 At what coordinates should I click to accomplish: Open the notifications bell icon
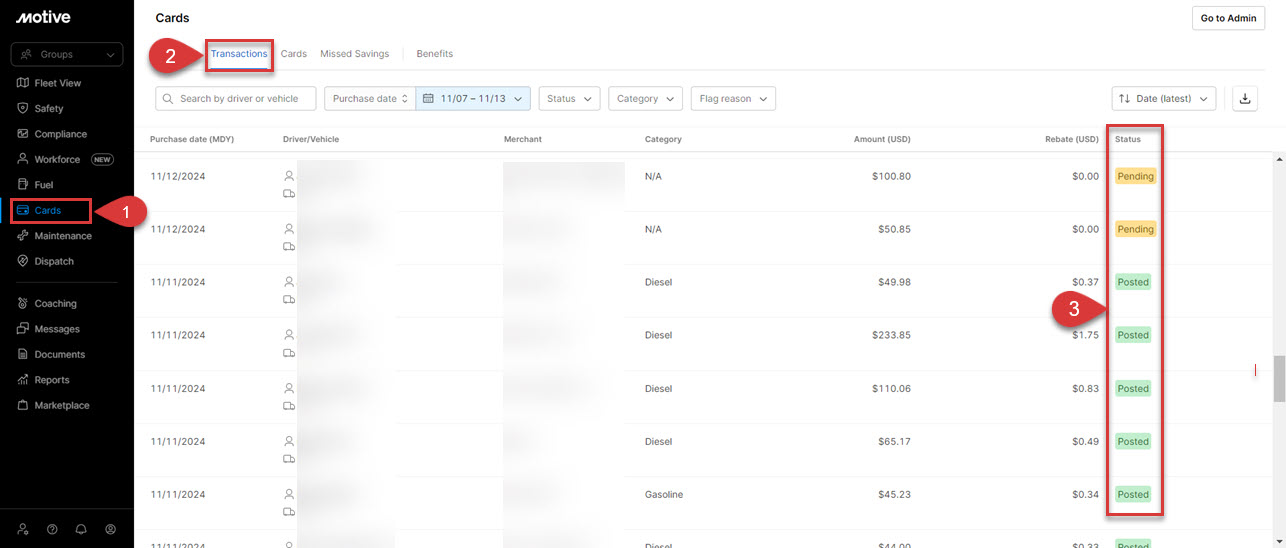[81, 529]
